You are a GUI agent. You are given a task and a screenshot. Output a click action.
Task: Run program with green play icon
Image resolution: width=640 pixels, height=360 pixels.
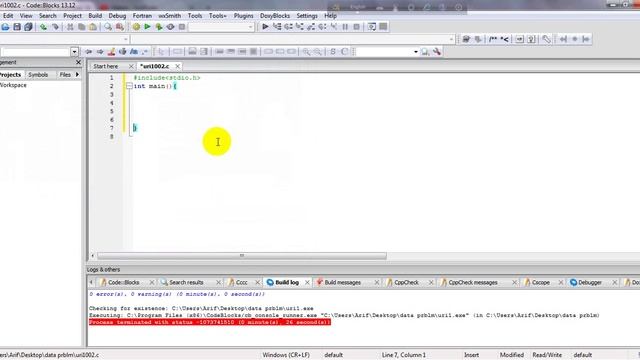click(147, 27)
